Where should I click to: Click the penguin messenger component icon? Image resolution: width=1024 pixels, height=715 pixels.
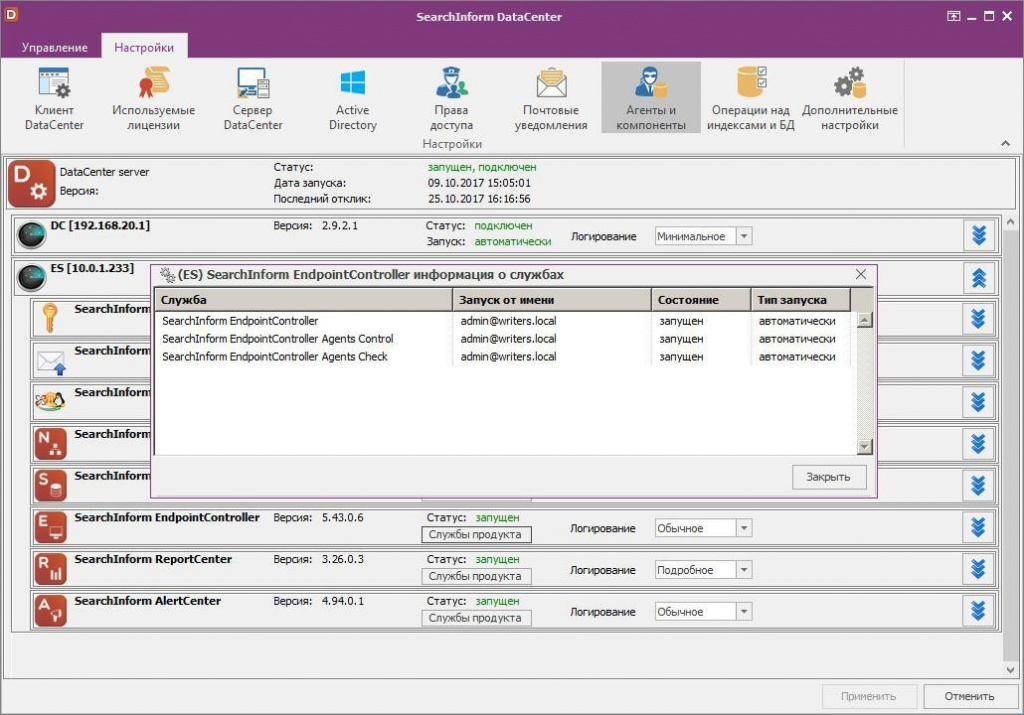[x=50, y=401]
